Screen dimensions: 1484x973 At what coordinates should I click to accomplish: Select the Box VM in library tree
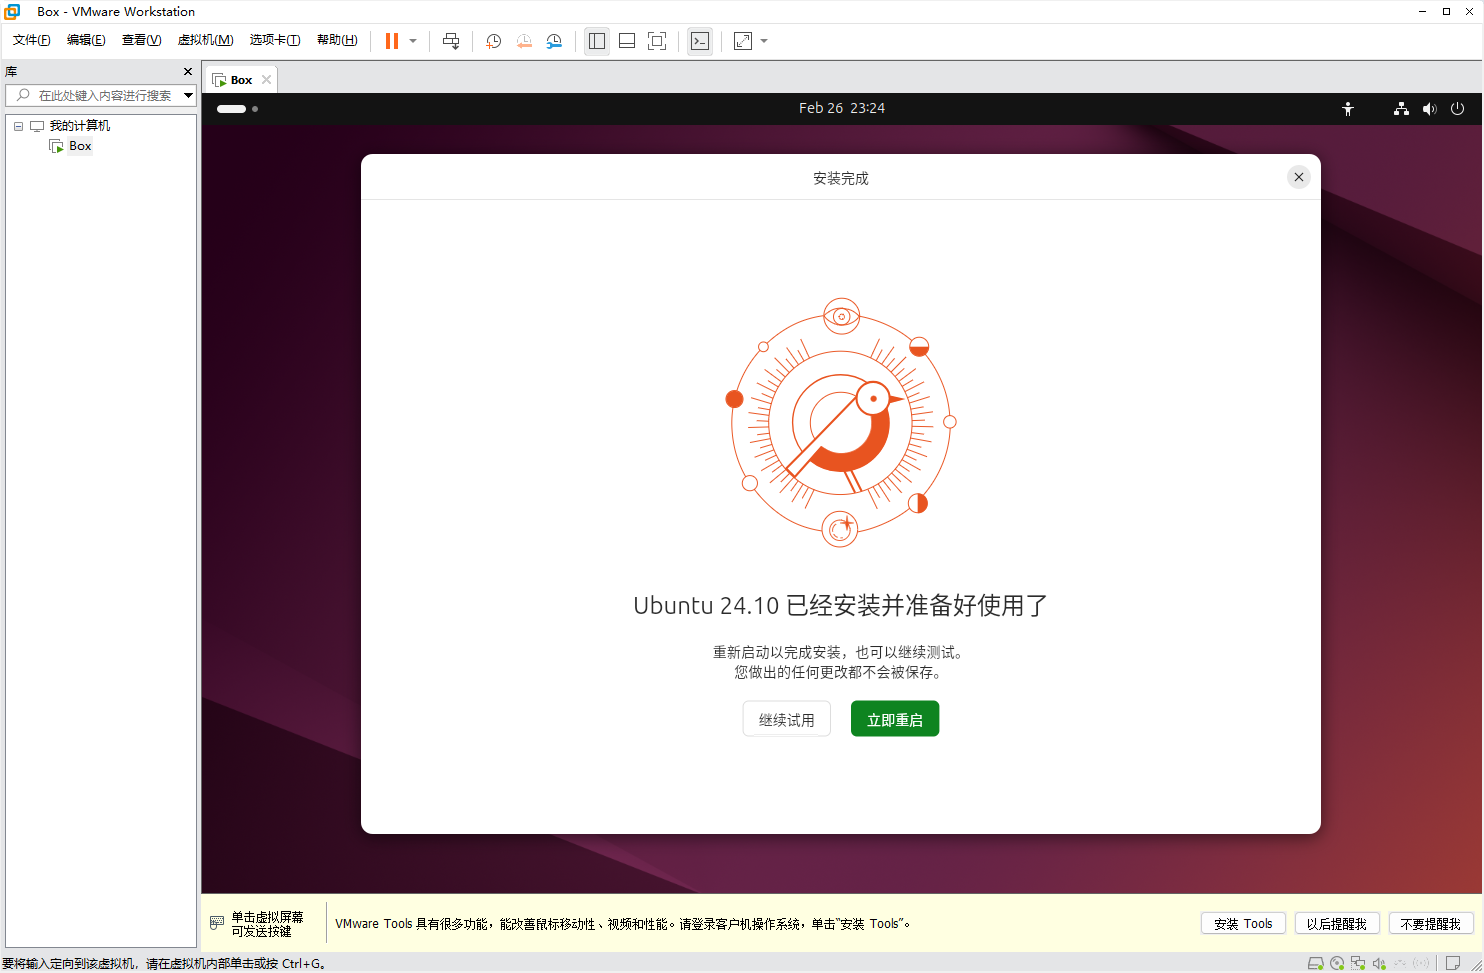click(80, 146)
